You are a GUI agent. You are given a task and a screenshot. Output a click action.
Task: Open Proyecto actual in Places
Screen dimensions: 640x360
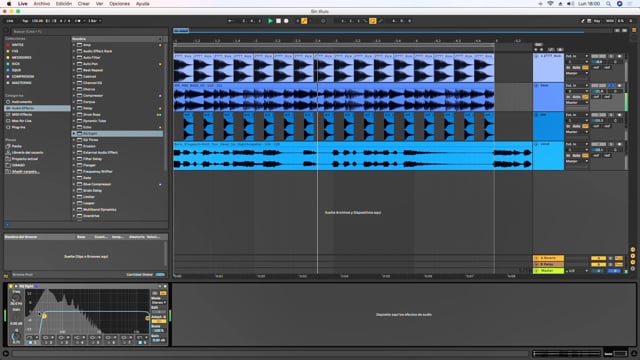[24, 159]
